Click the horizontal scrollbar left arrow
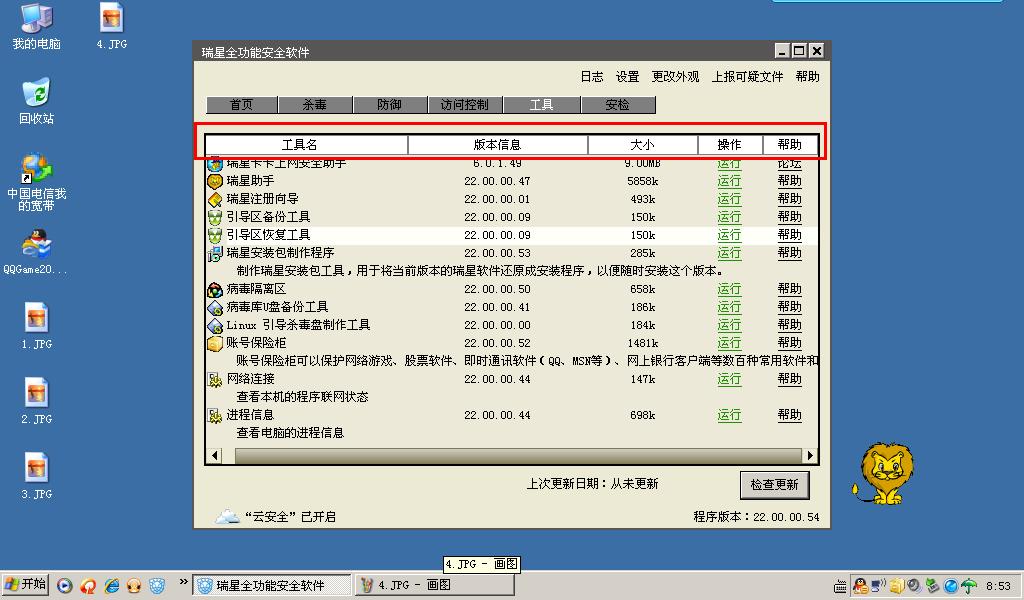 pos(214,456)
